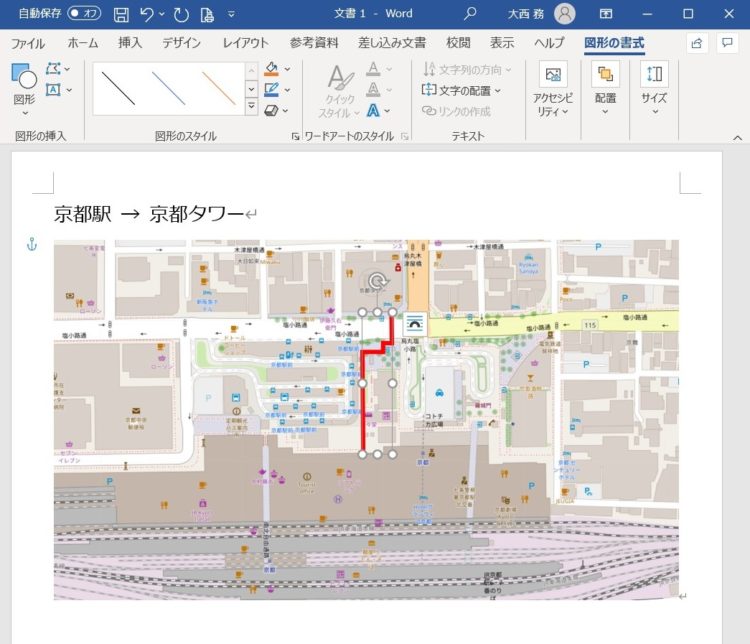Click the user account avatar icon
Image resolution: width=750 pixels, height=644 pixels.
565,14
